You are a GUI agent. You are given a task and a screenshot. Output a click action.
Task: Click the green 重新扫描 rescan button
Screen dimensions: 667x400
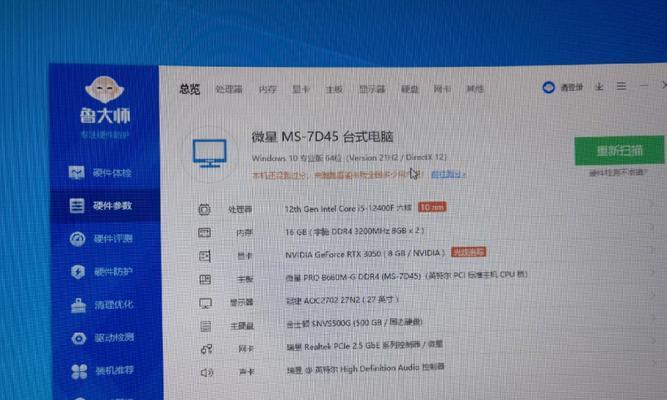pos(619,150)
